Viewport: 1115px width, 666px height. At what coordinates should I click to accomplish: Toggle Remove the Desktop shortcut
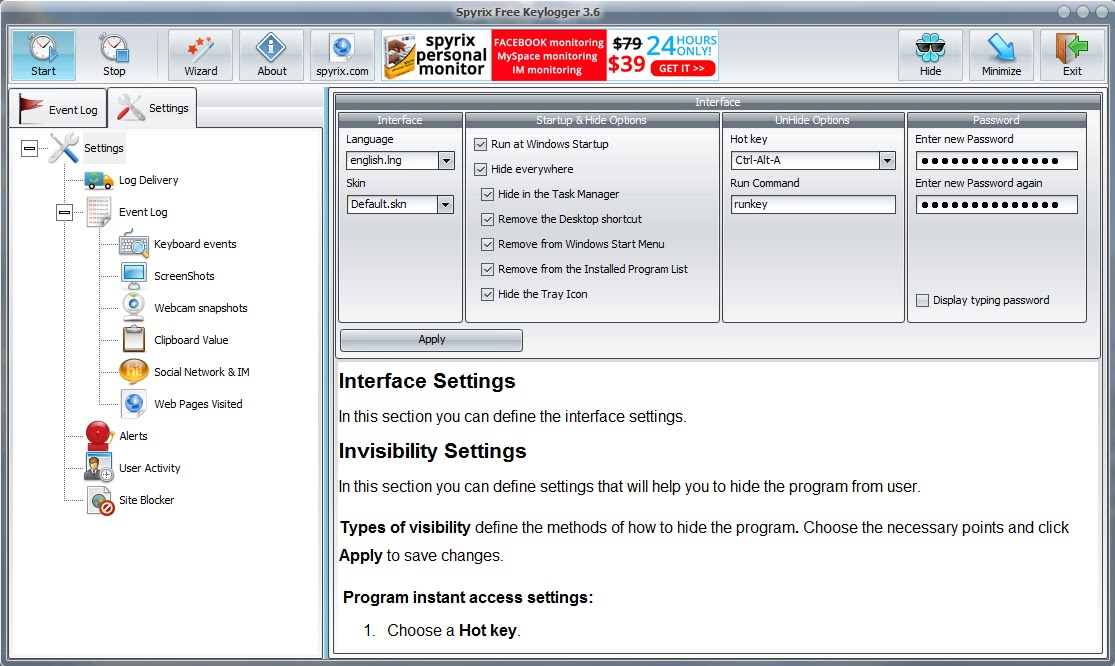pyautogui.click(x=488, y=219)
